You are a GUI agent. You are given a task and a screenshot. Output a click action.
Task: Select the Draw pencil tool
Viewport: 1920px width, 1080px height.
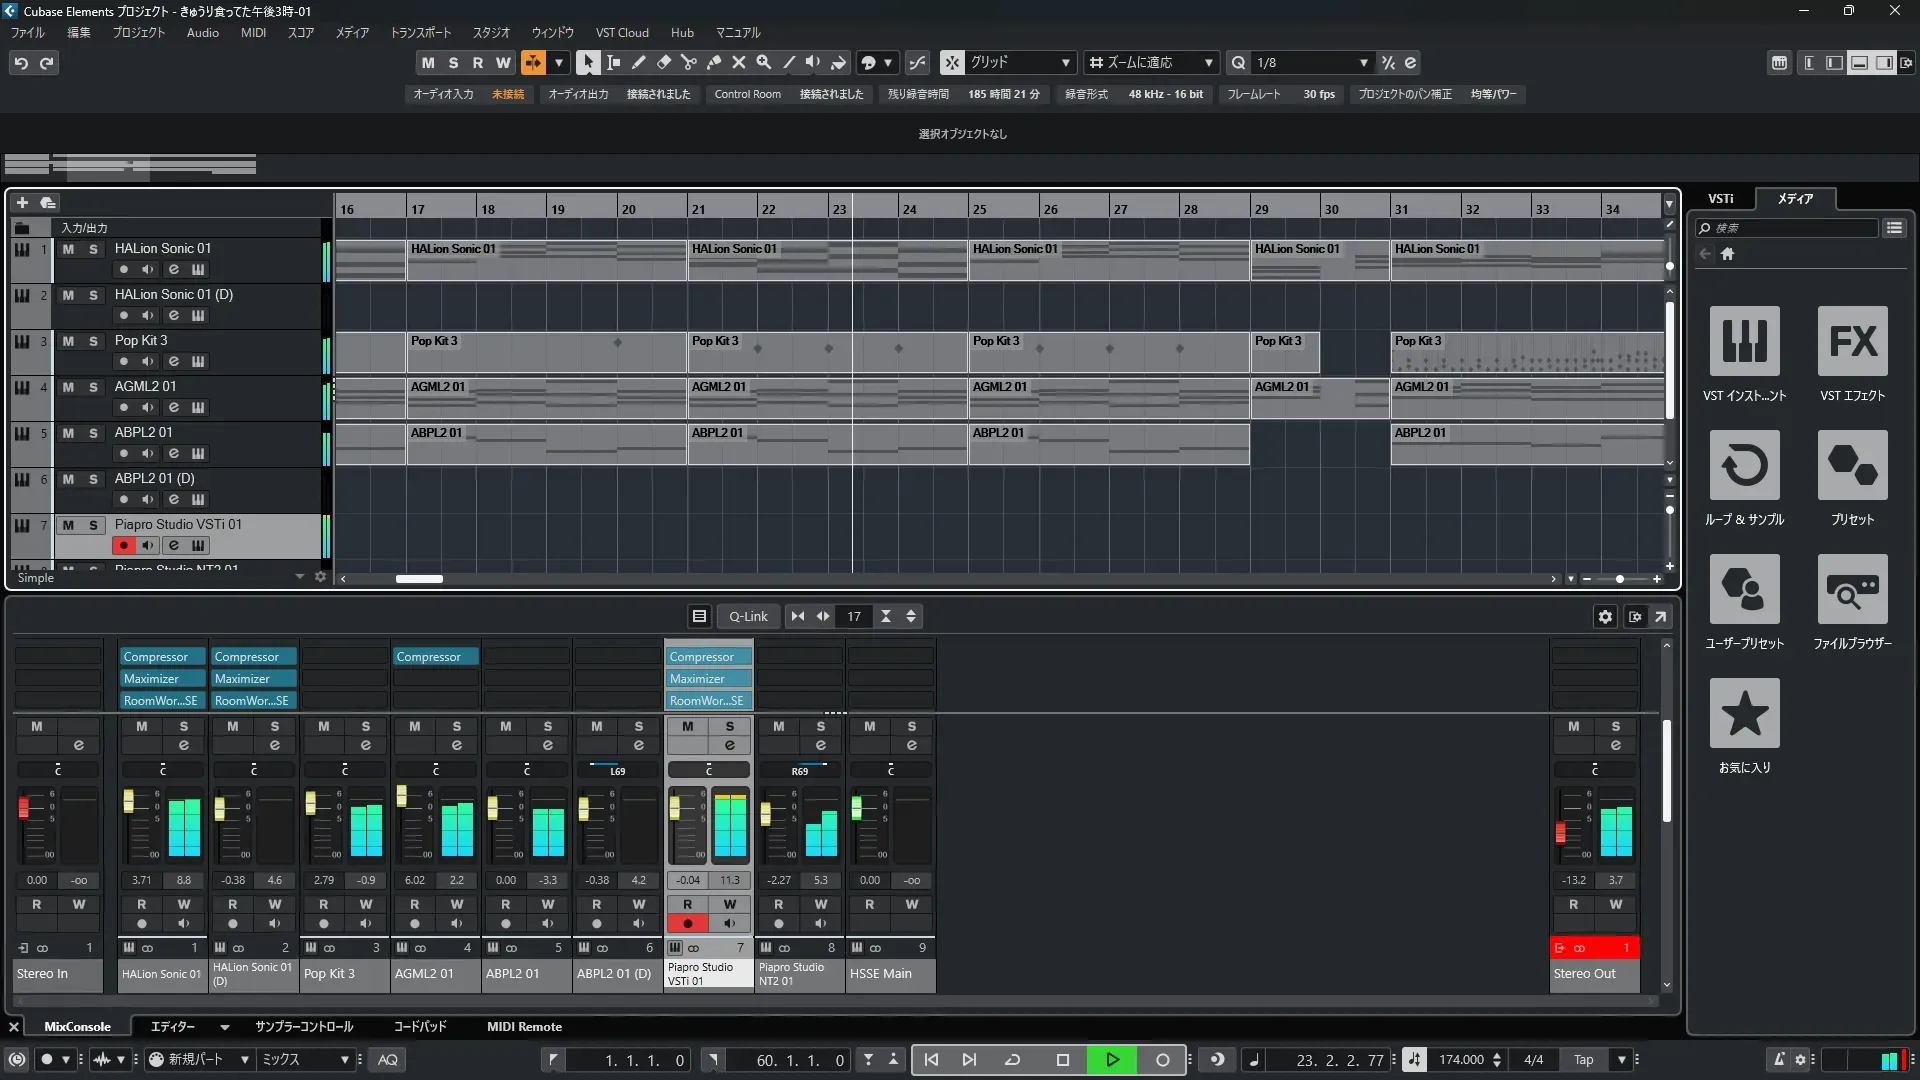coord(638,62)
